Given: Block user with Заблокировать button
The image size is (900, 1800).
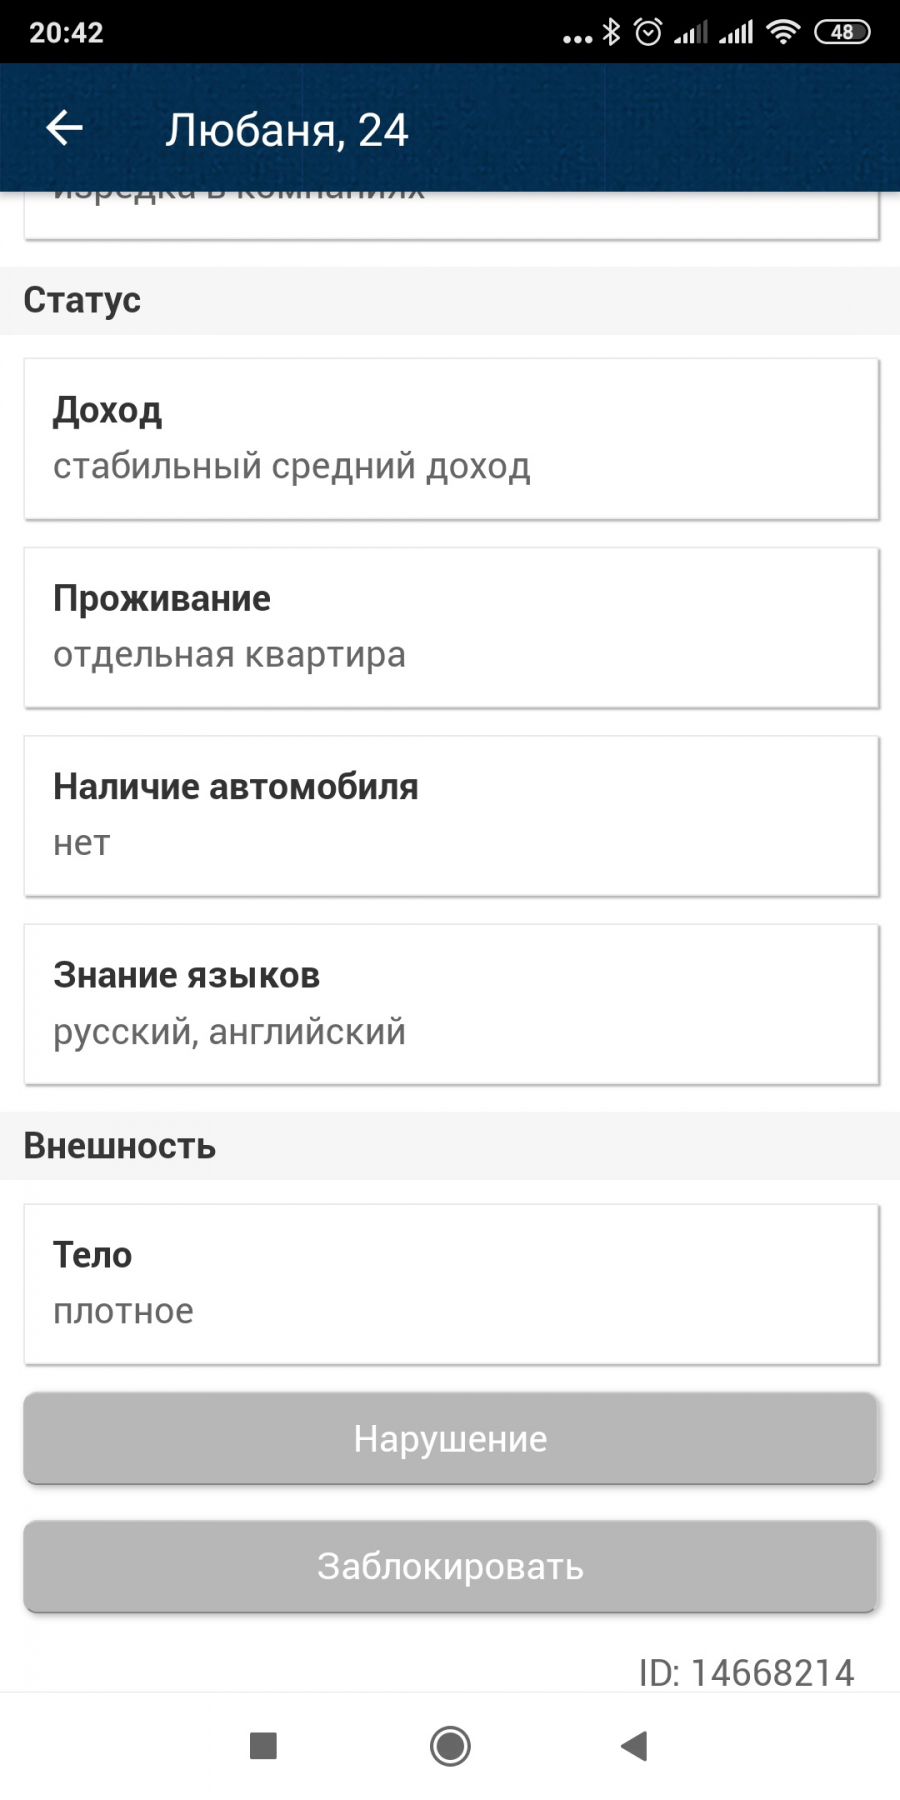Looking at the screenshot, I should [450, 1566].
